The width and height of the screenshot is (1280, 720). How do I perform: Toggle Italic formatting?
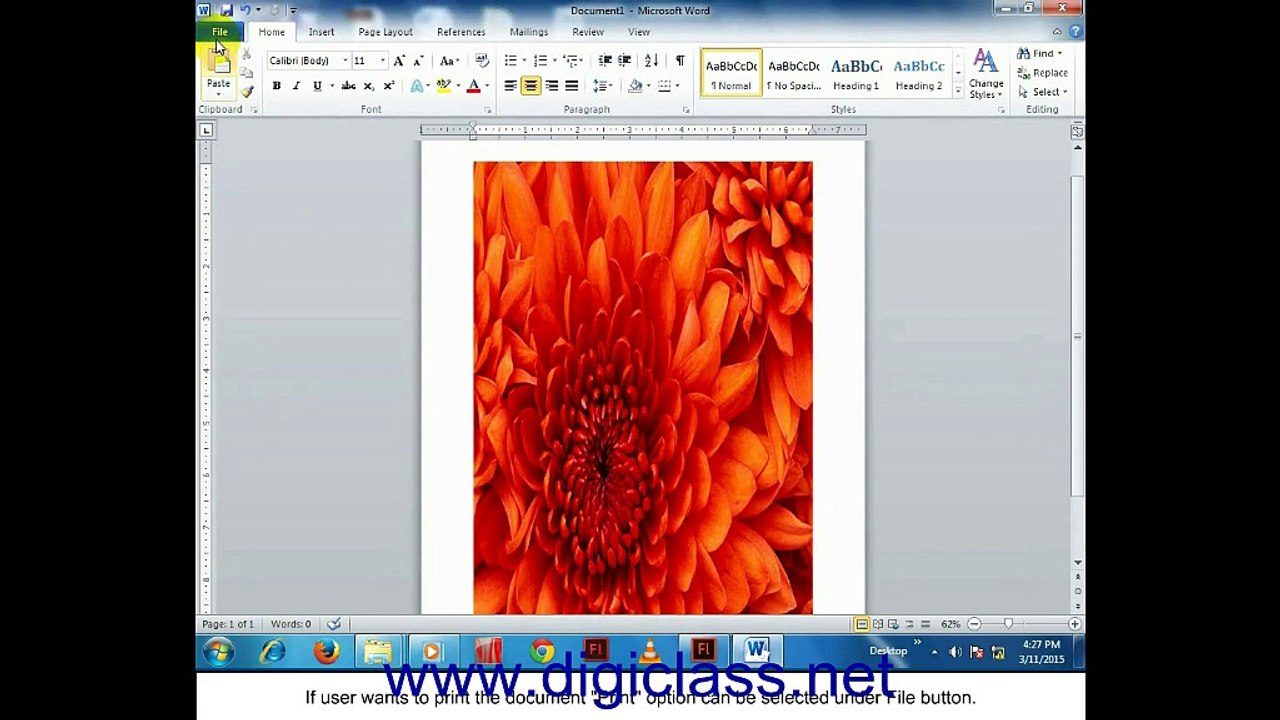click(x=296, y=86)
